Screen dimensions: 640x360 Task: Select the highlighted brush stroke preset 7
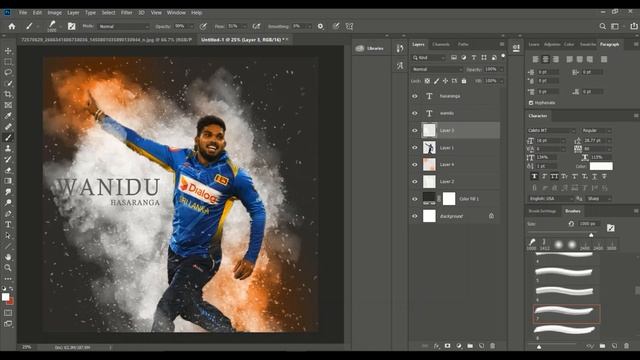pos(567,313)
